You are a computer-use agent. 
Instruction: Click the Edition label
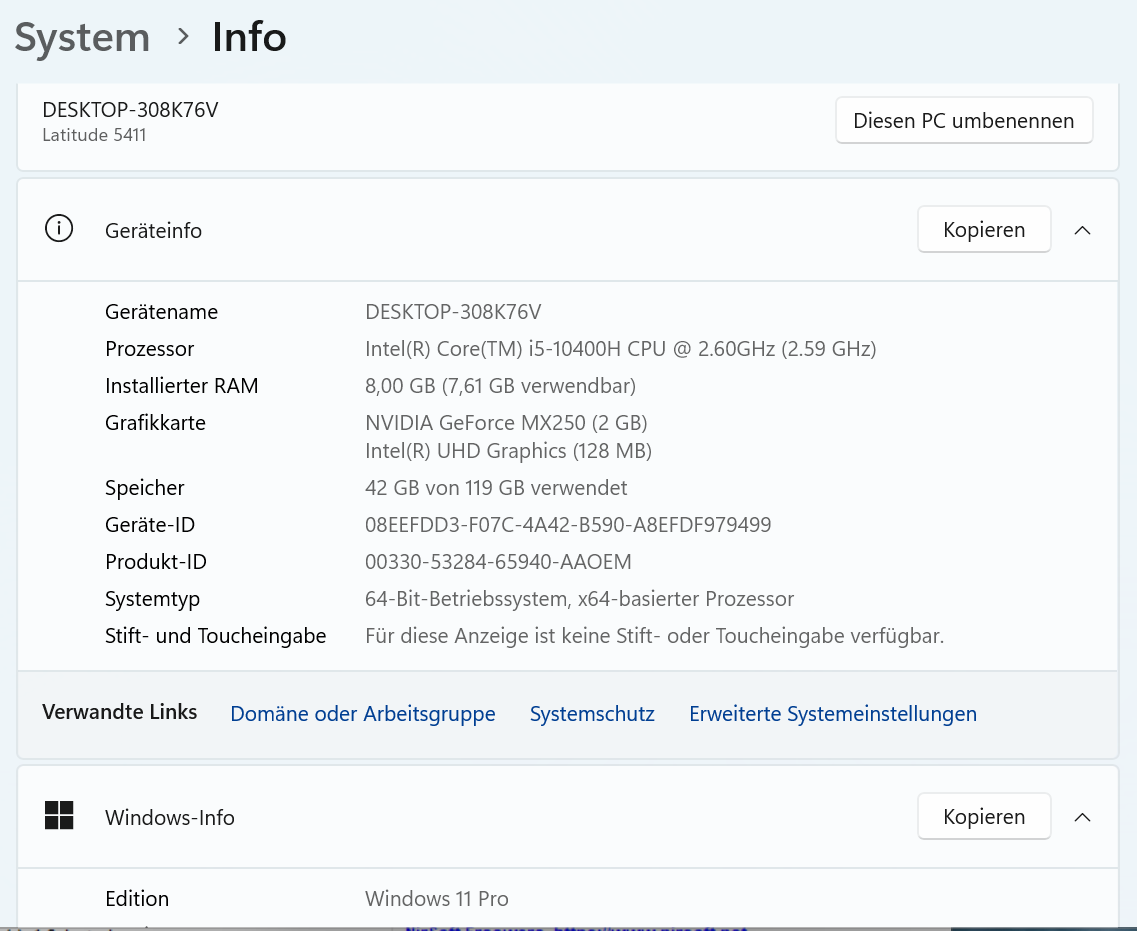click(137, 899)
